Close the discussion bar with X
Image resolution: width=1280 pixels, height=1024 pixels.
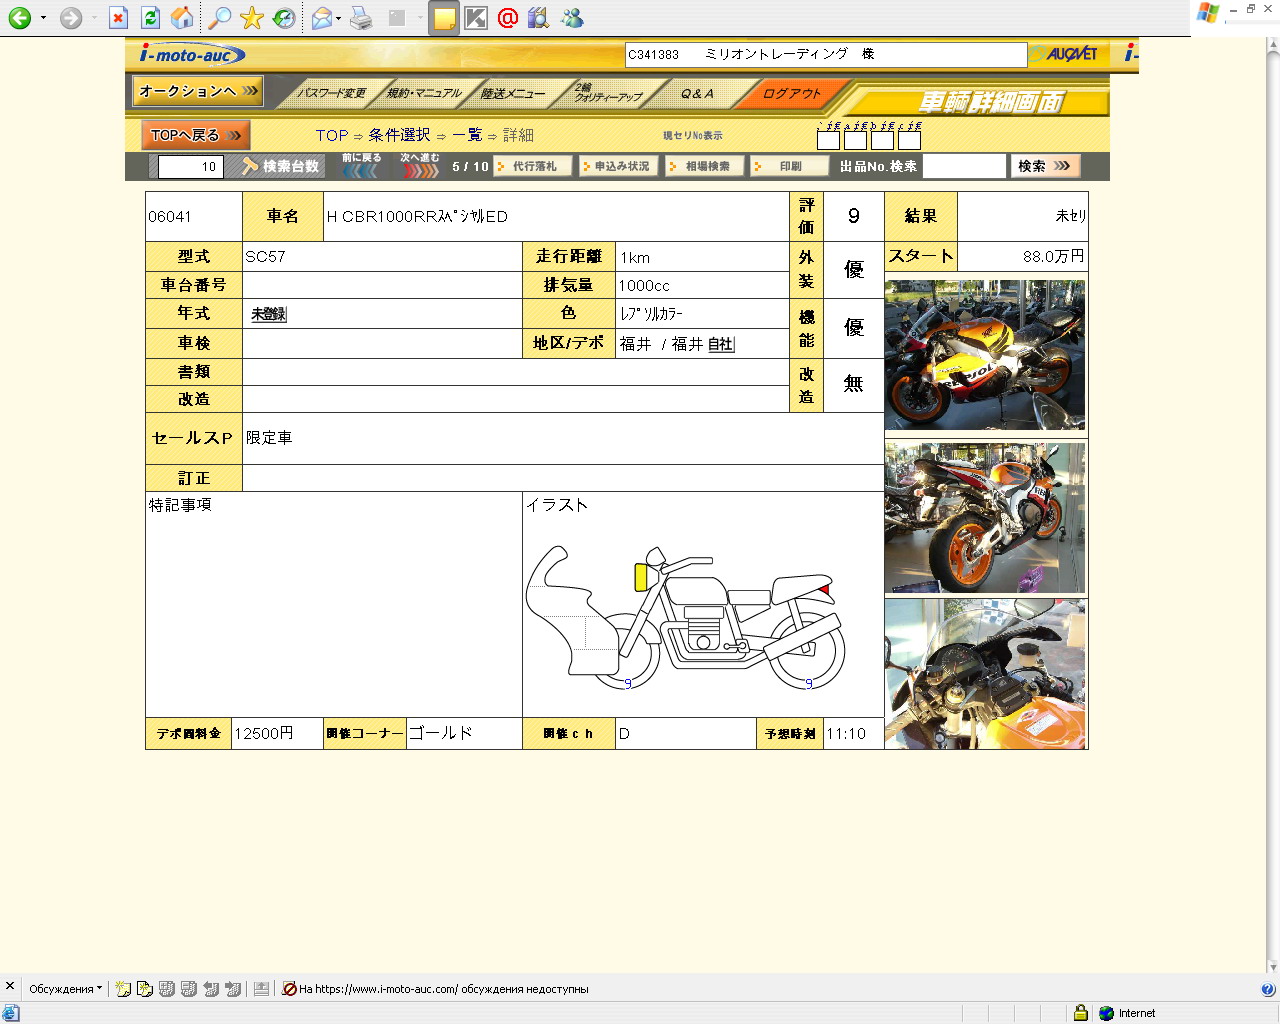(x=10, y=987)
